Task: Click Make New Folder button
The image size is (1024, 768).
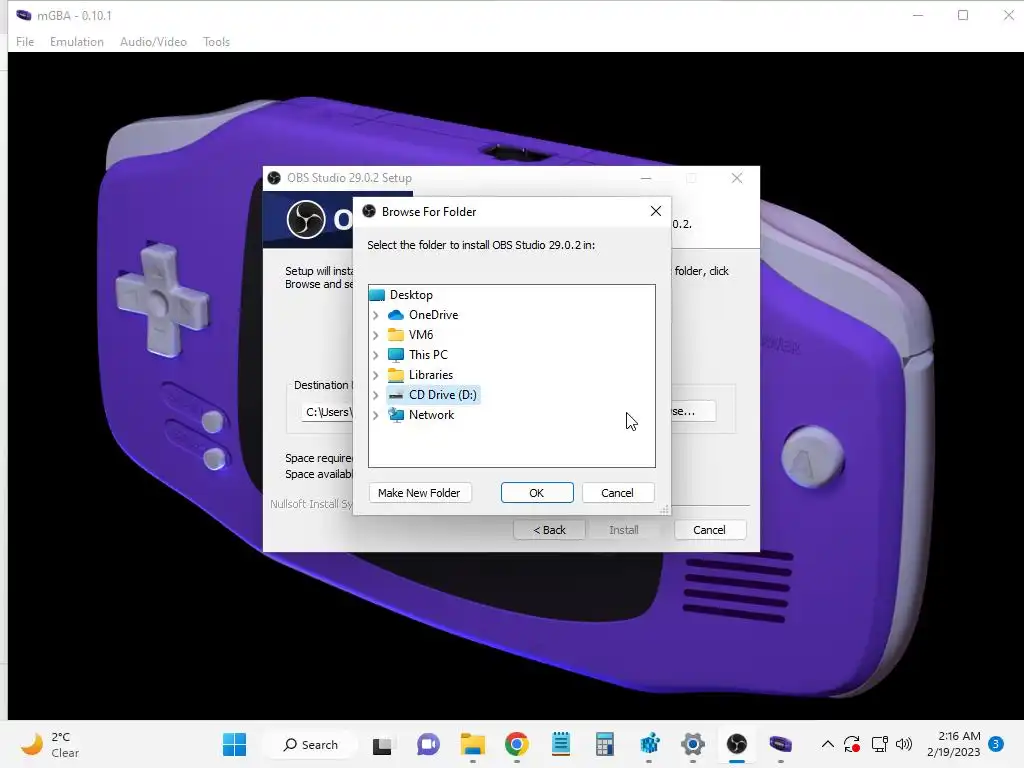Action: [x=419, y=493]
